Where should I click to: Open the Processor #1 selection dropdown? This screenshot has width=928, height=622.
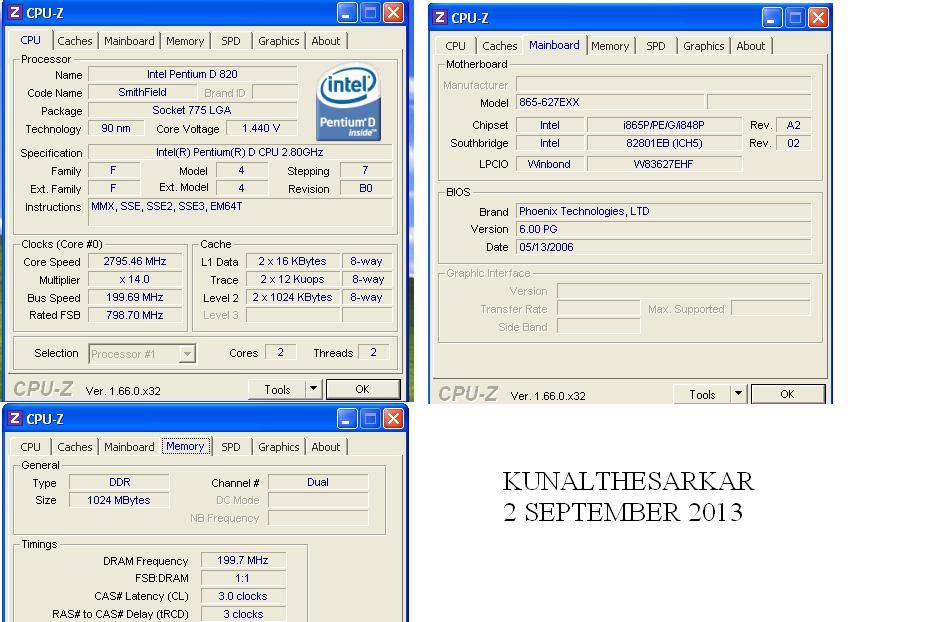[187, 354]
